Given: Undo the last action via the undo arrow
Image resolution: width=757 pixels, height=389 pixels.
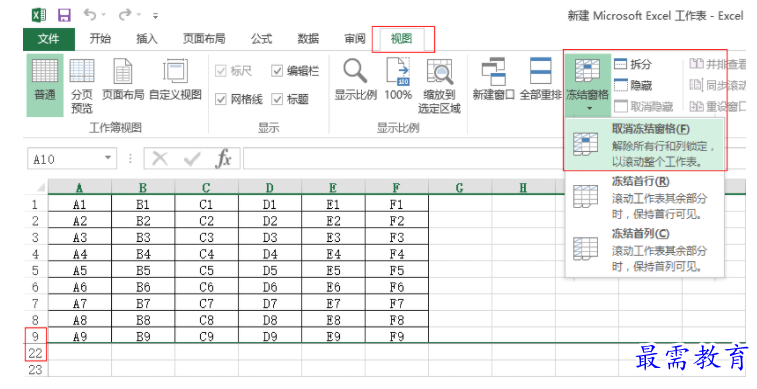Looking at the screenshot, I should coord(90,15).
